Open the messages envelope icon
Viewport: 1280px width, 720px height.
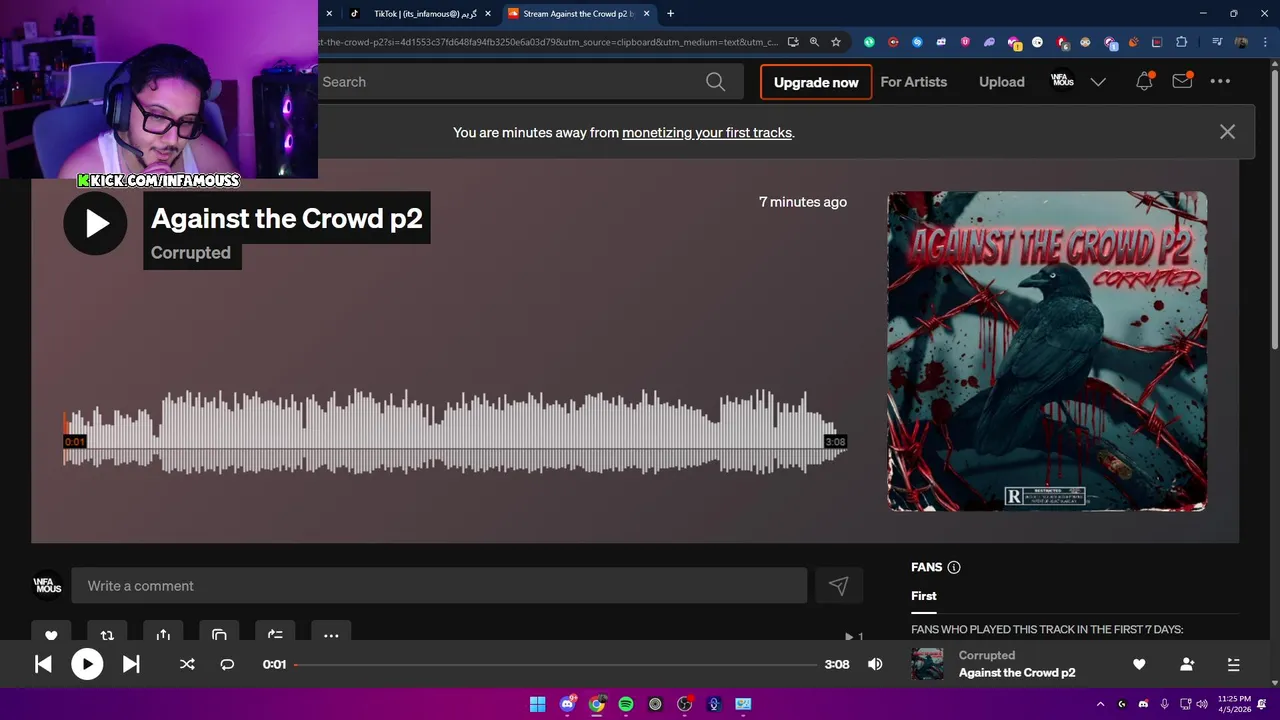1182,82
